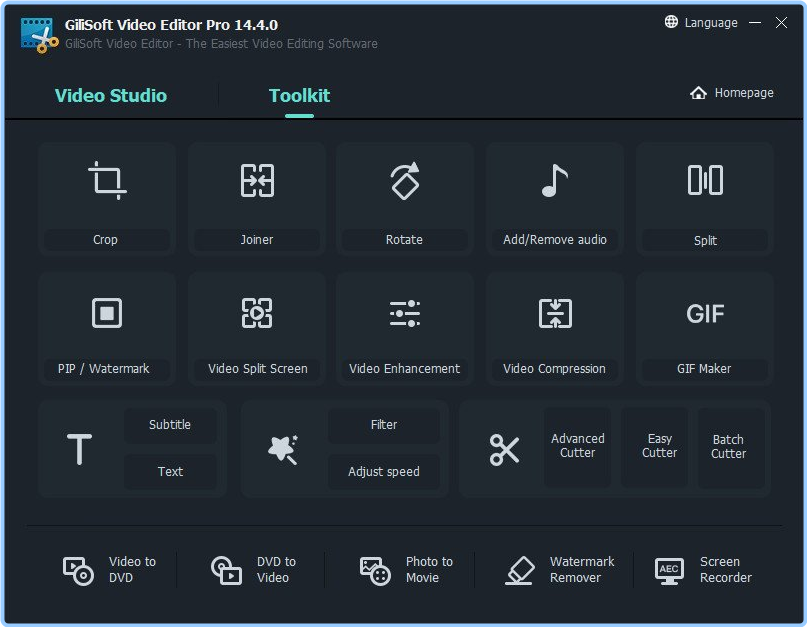This screenshot has width=807, height=627.
Task: Select the Toolkit tab
Action: click(x=300, y=96)
